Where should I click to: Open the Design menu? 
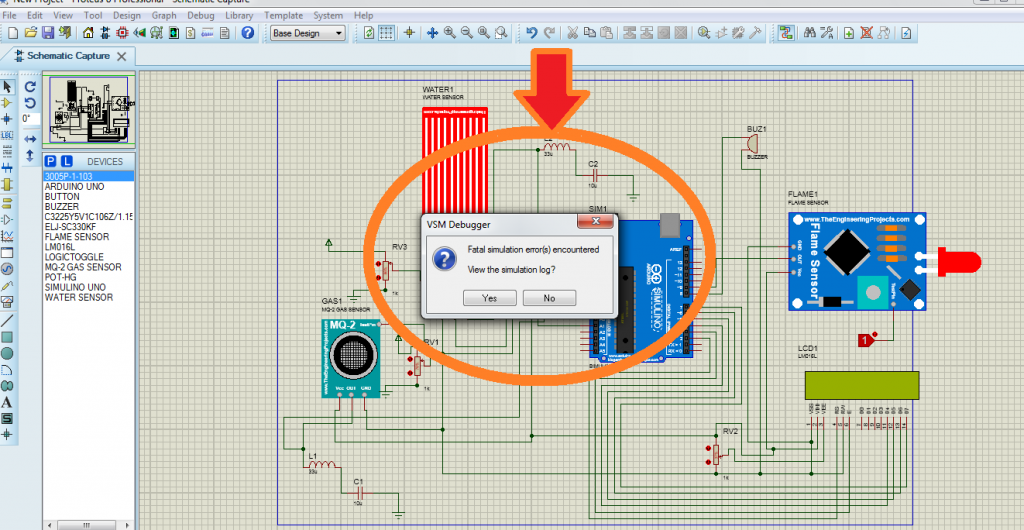click(x=127, y=15)
